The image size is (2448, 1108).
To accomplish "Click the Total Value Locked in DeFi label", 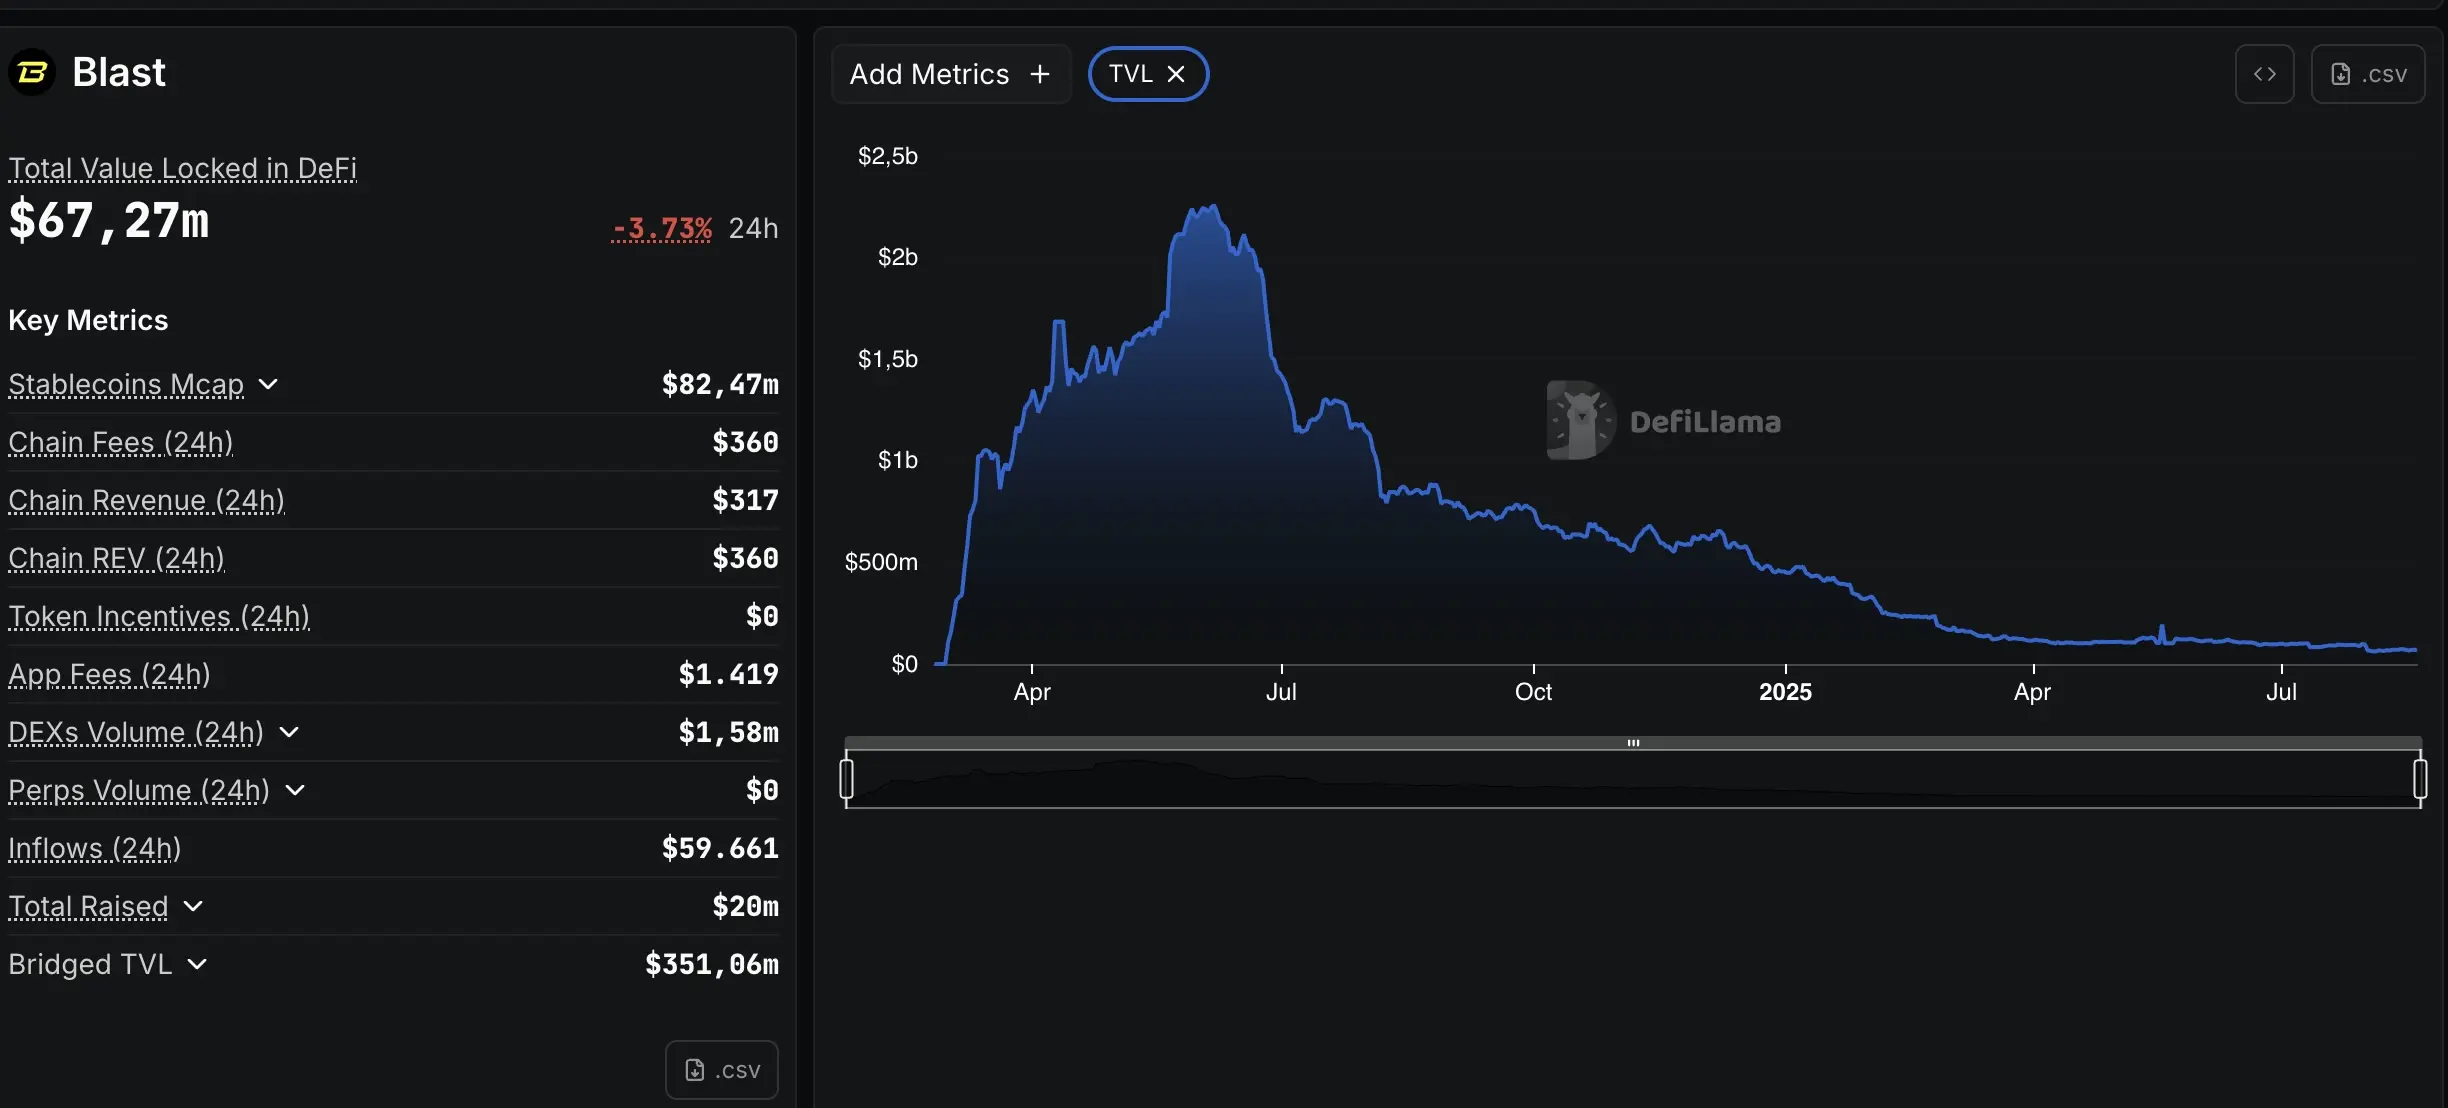I will tap(183, 168).
